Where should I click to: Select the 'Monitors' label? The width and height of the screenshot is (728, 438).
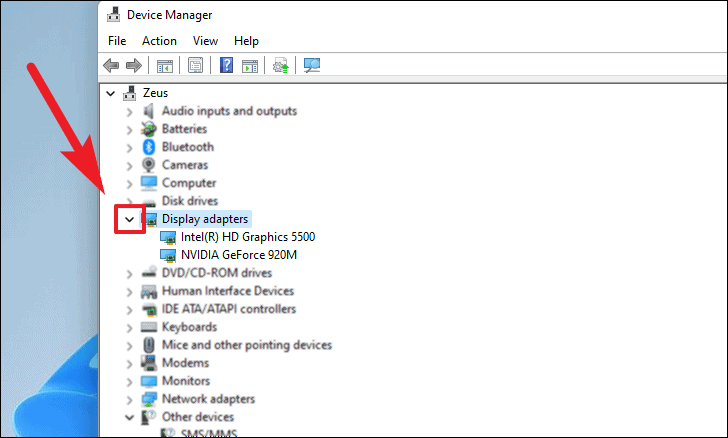coord(186,381)
